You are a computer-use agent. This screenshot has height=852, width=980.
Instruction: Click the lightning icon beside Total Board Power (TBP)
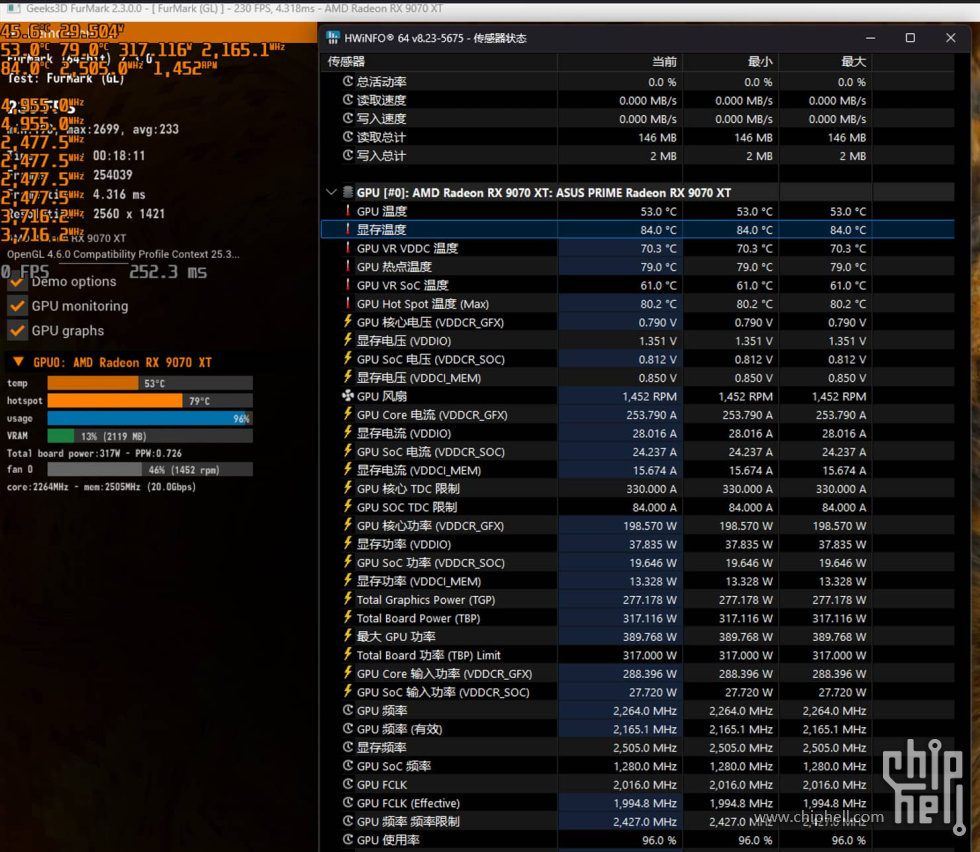[348, 618]
